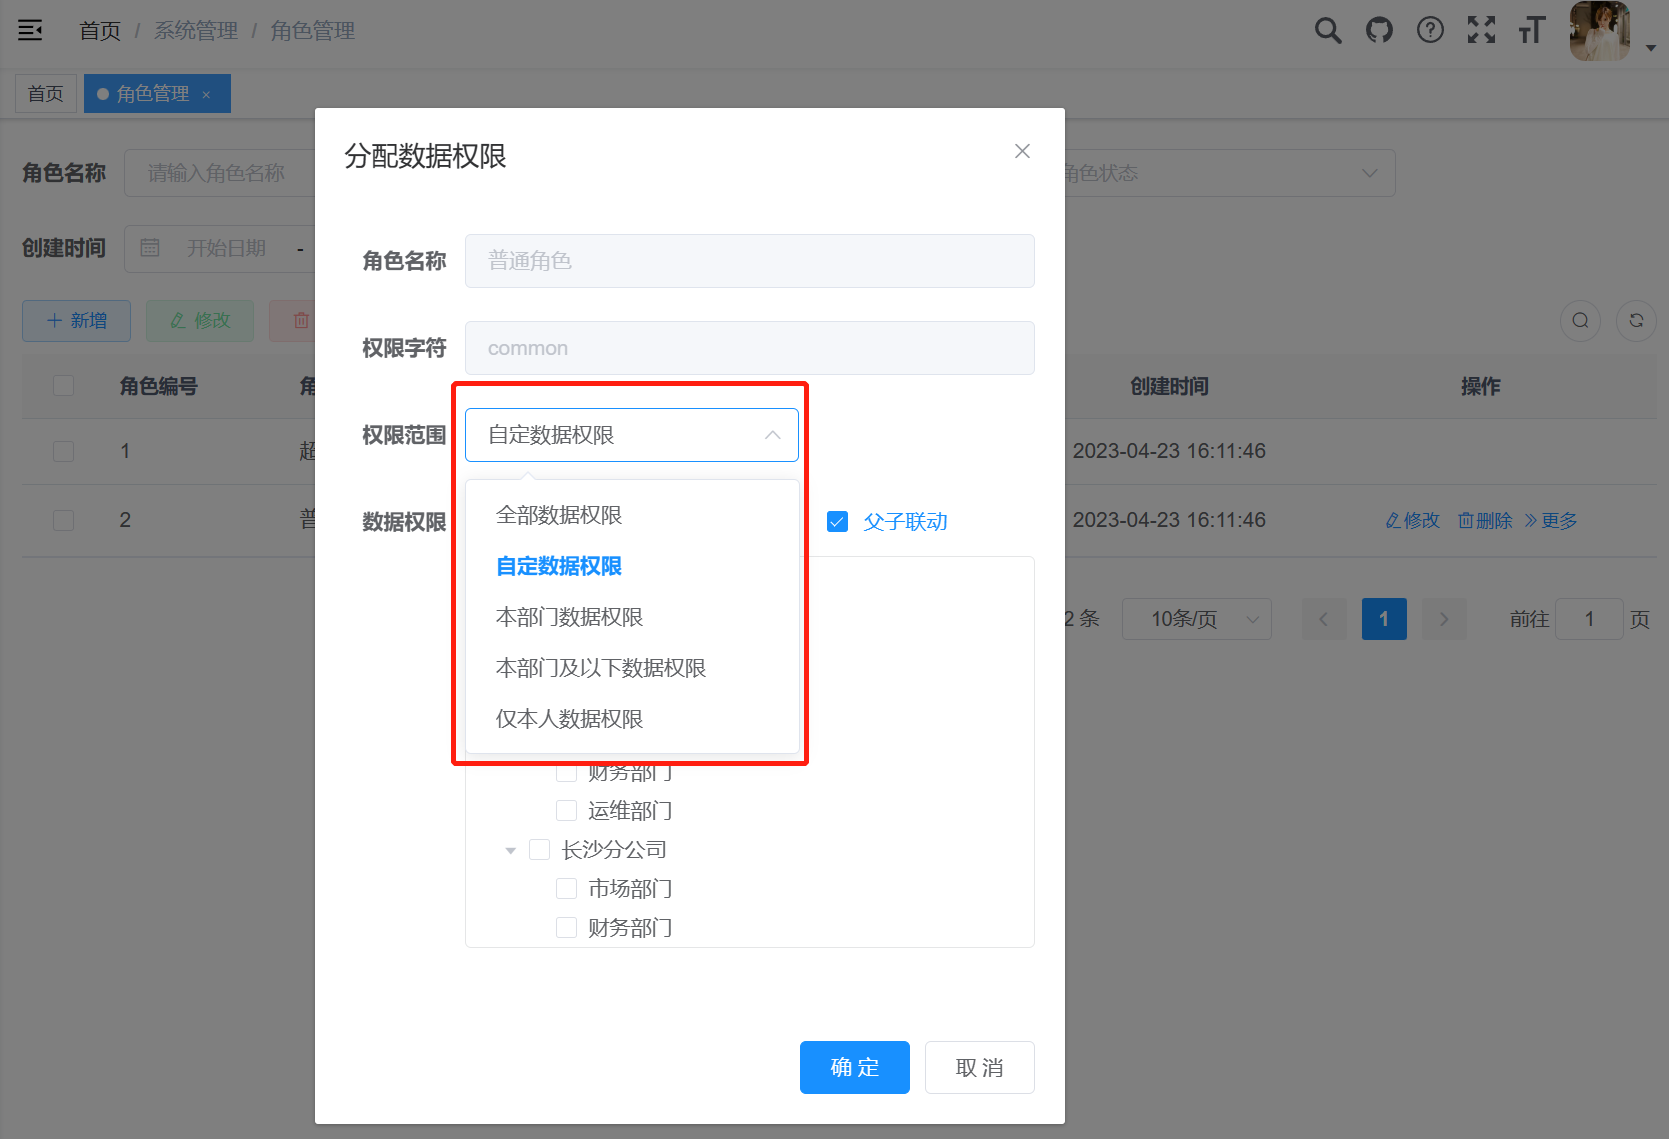Open the search magnifier in top bar
This screenshot has width=1669, height=1139.
(1328, 30)
